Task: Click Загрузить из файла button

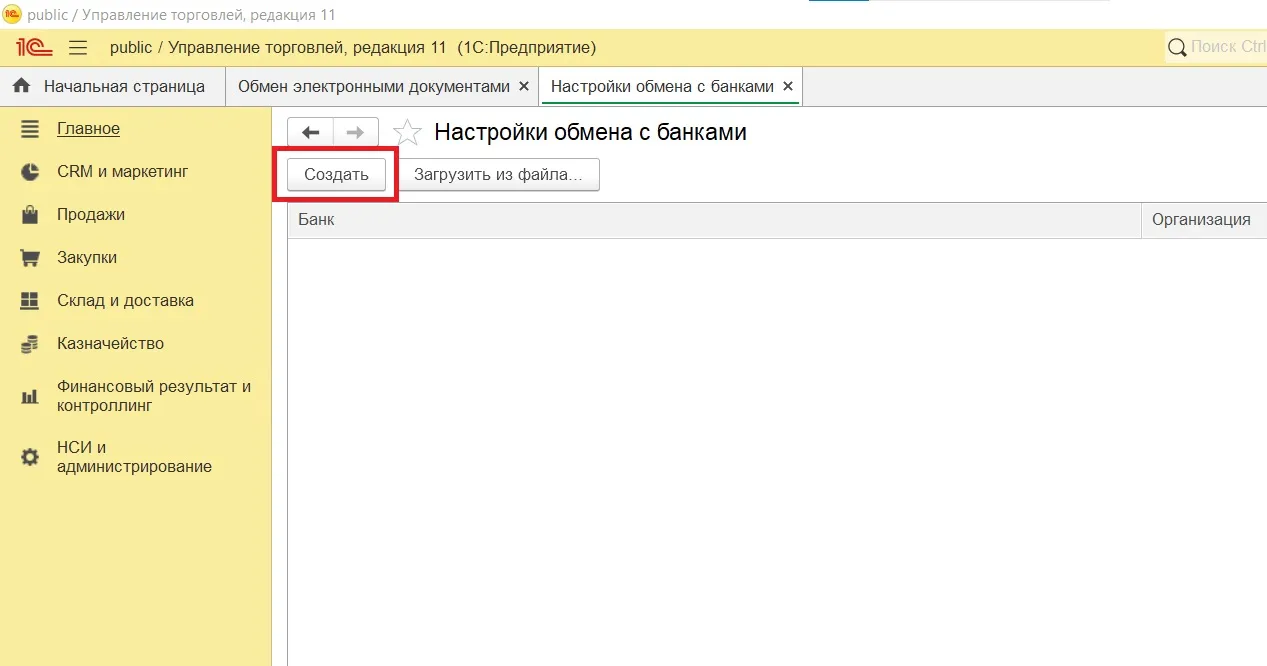Action: click(x=498, y=174)
